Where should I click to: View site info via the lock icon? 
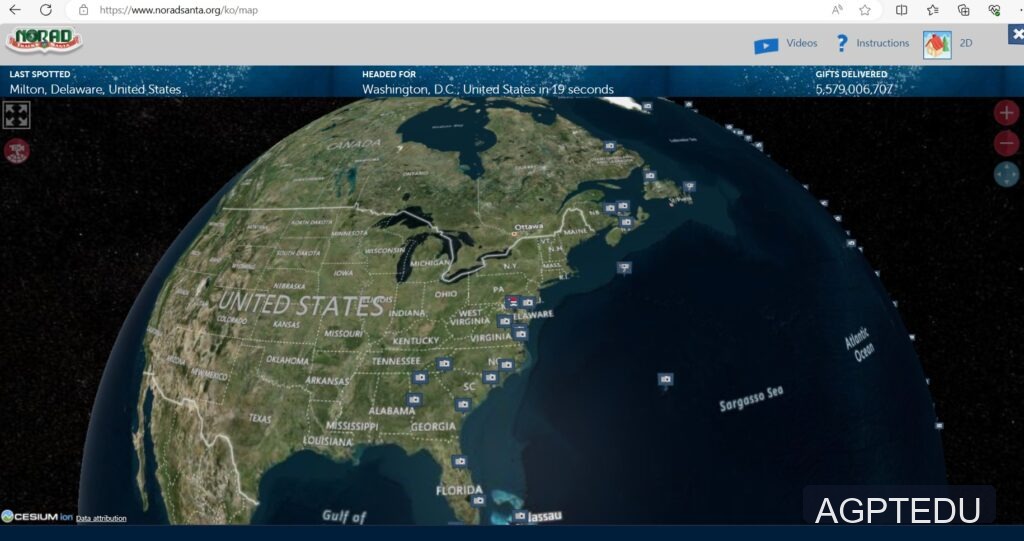(83, 10)
